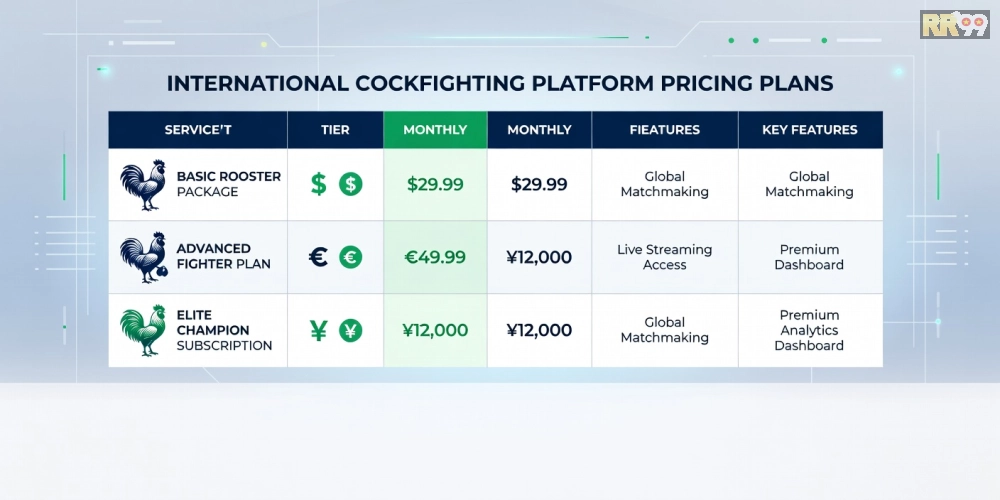Image resolution: width=1000 pixels, height=500 pixels.
Task: Click the plain dark euro sign icon
Action: coord(318,257)
